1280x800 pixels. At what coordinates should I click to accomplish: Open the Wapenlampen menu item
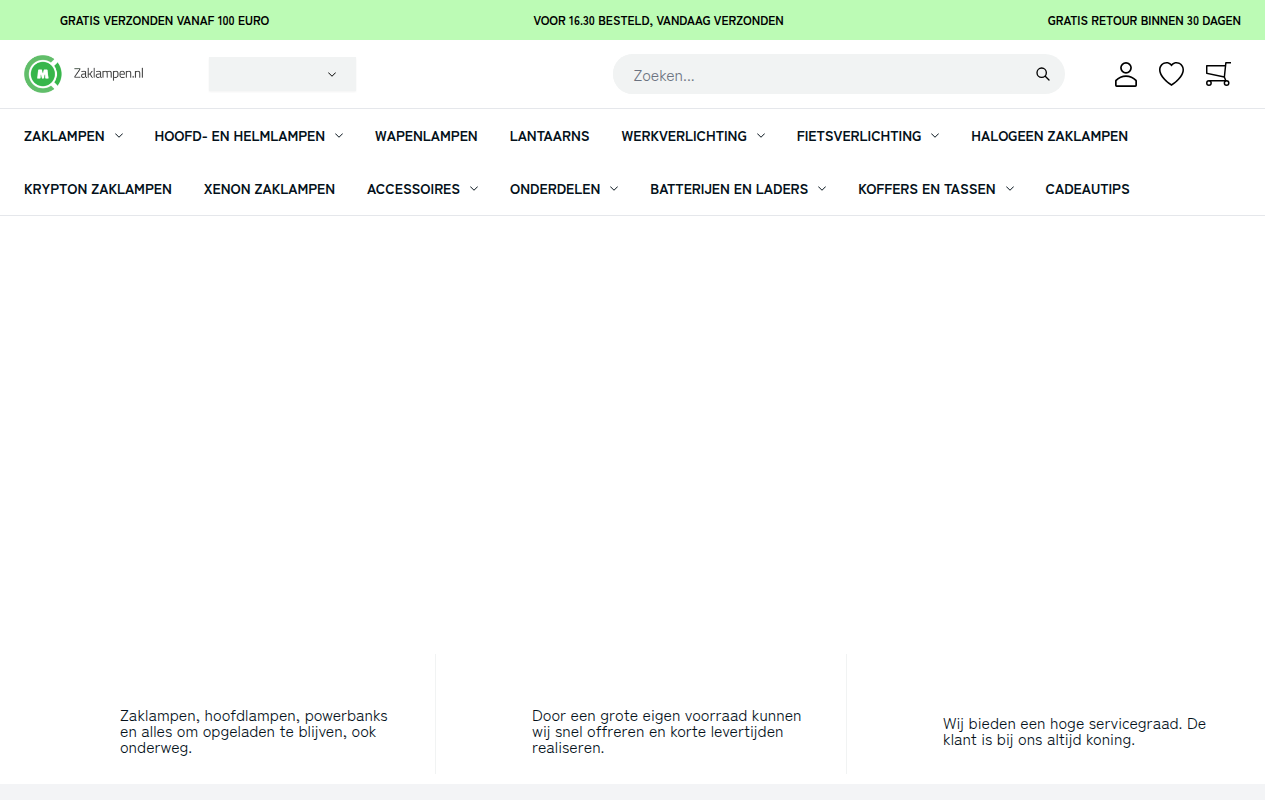pyautogui.click(x=426, y=136)
